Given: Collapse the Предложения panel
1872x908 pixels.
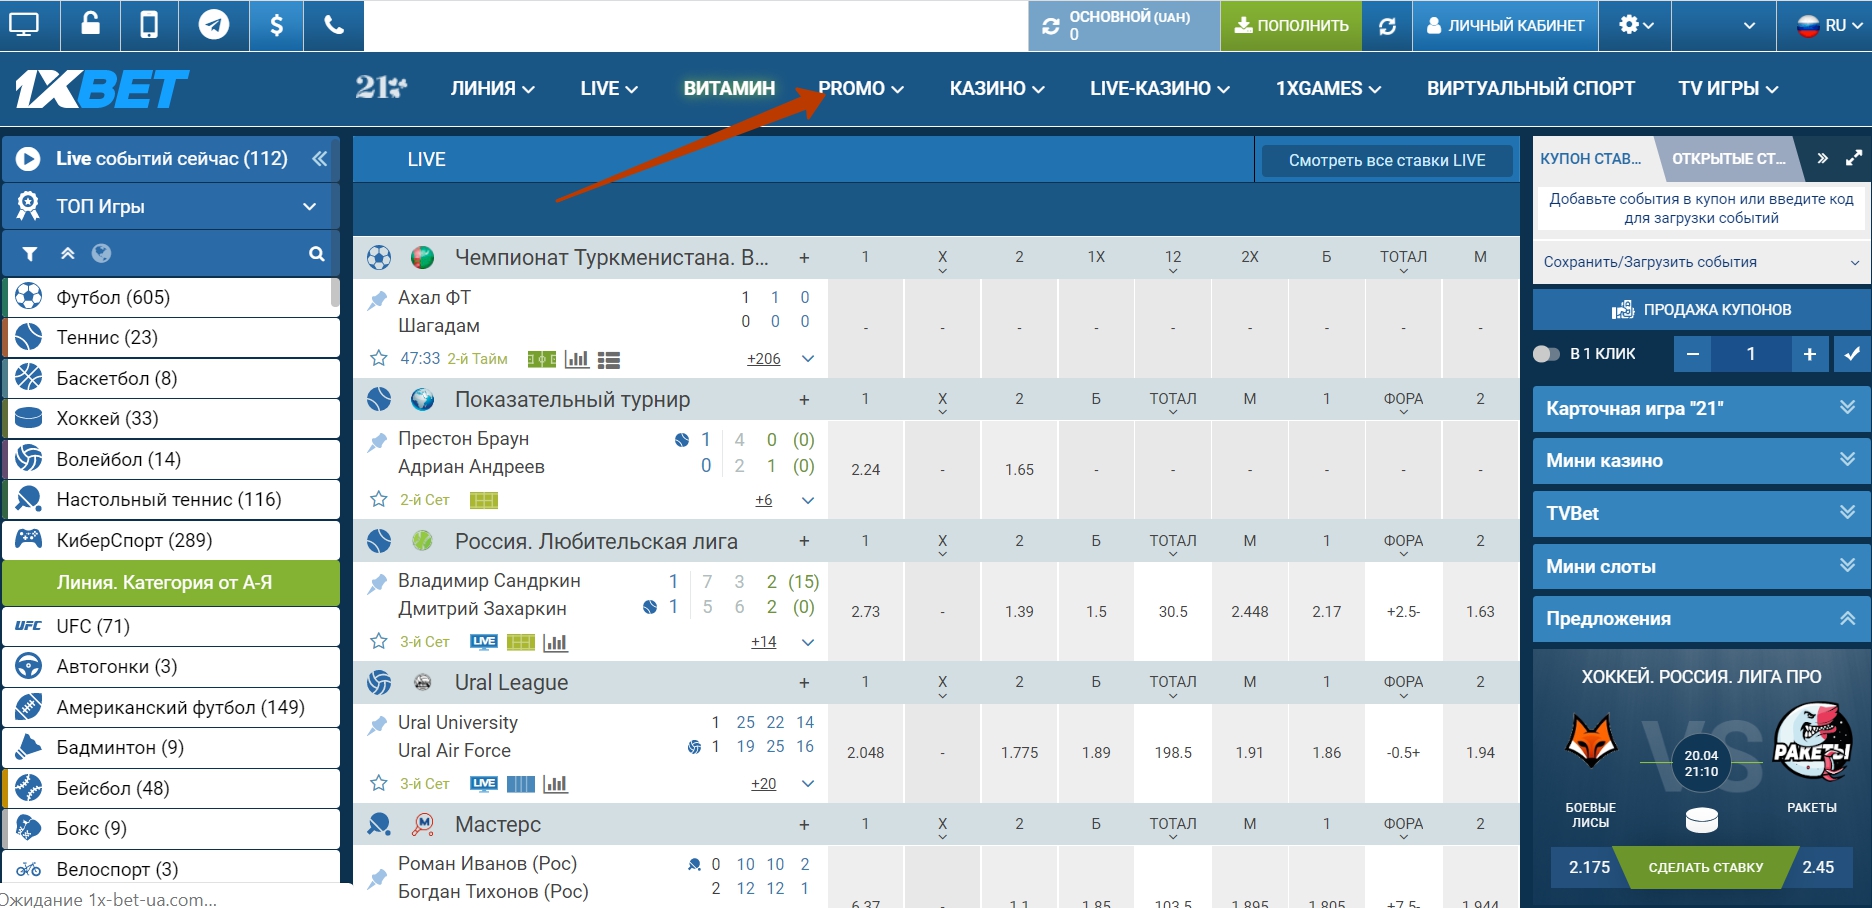Looking at the screenshot, I should 1701,618.
